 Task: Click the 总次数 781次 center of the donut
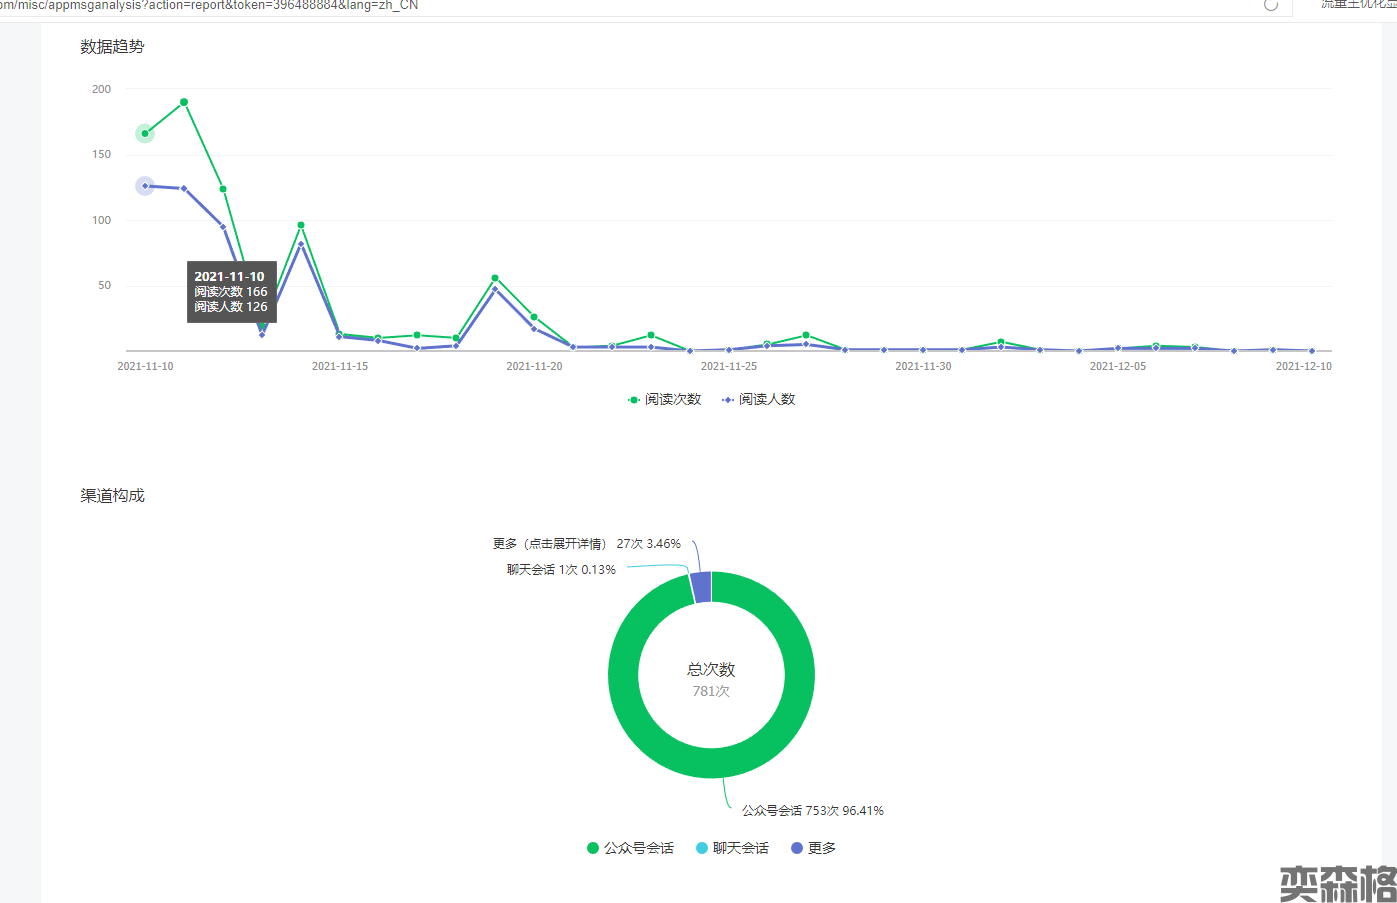(x=711, y=679)
